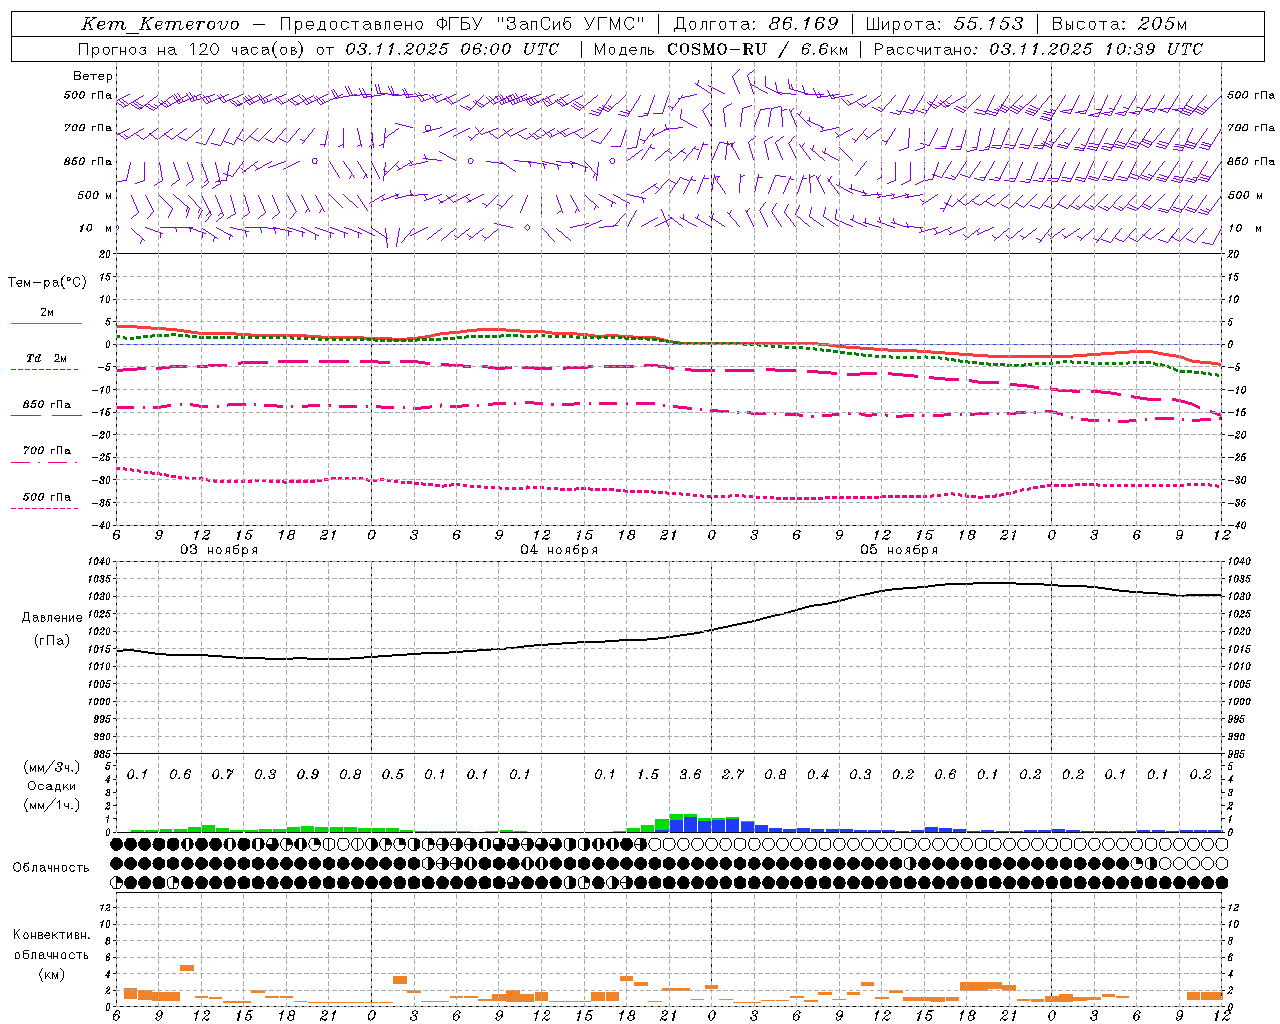This screenshot has height=1024, width=1280.
Task: Click the '0.7' precipitation value
Action: click(223, 775)
